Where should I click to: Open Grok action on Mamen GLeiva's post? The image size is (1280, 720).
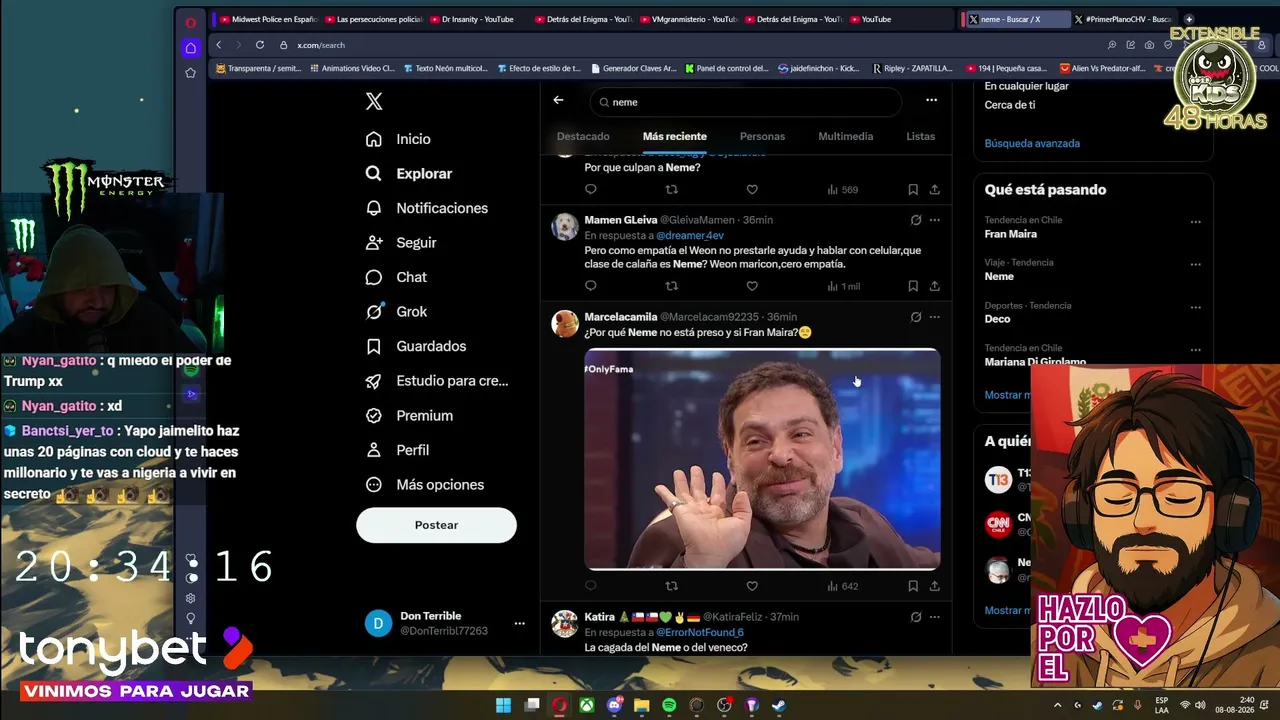[916, 220]
